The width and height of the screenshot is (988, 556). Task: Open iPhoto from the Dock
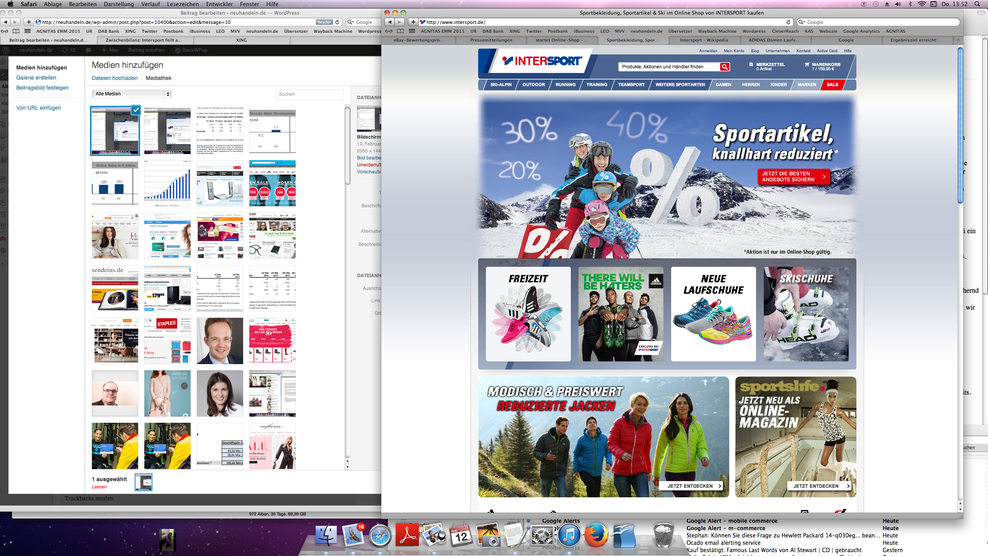tap(434, 536)
